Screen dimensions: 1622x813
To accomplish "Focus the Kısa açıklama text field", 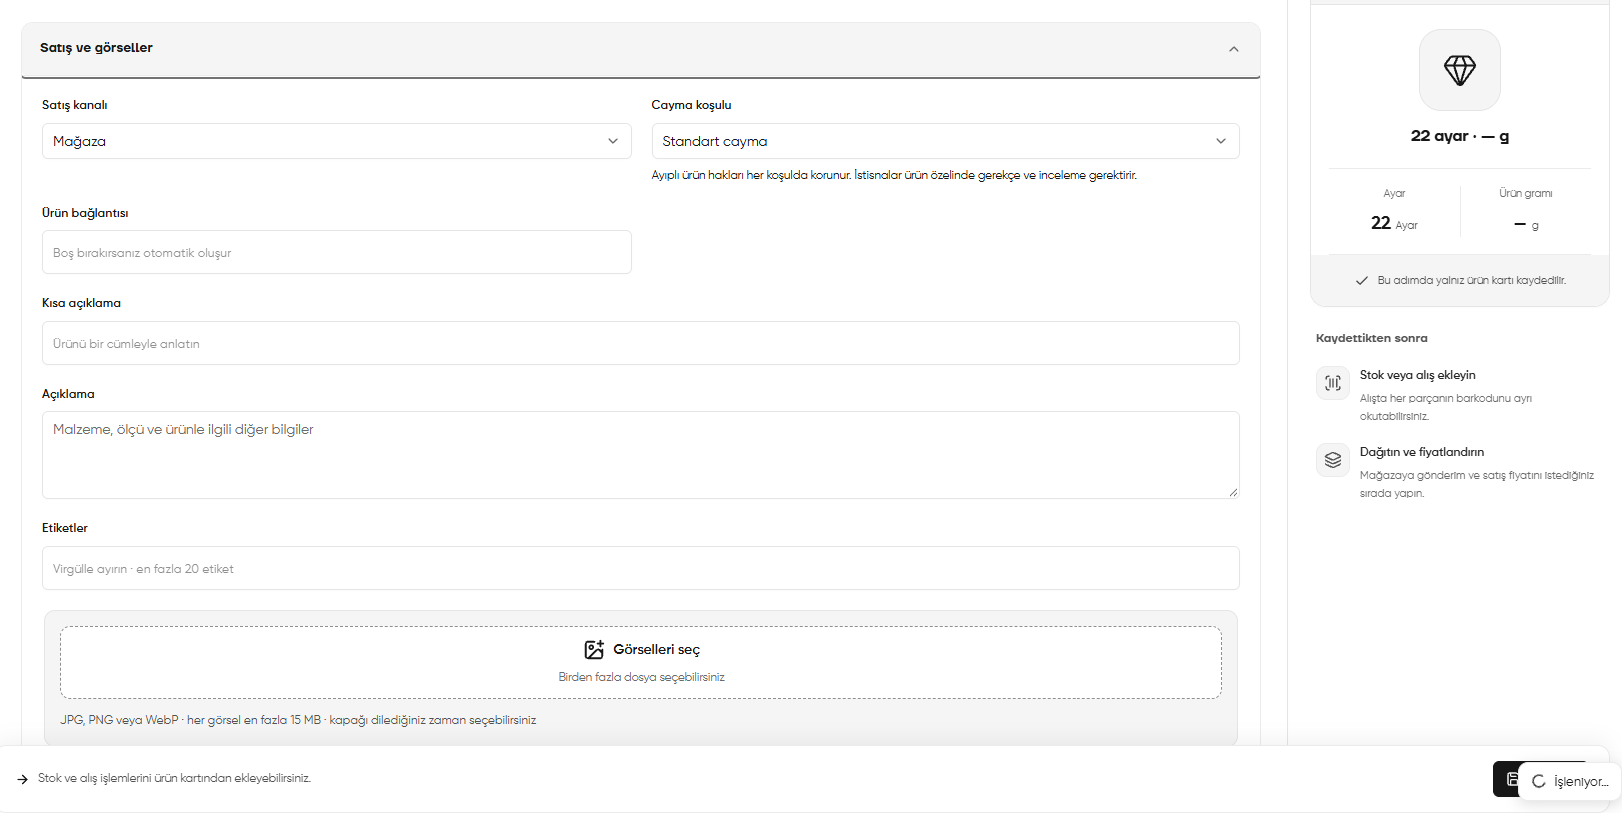I will point(640,343).
